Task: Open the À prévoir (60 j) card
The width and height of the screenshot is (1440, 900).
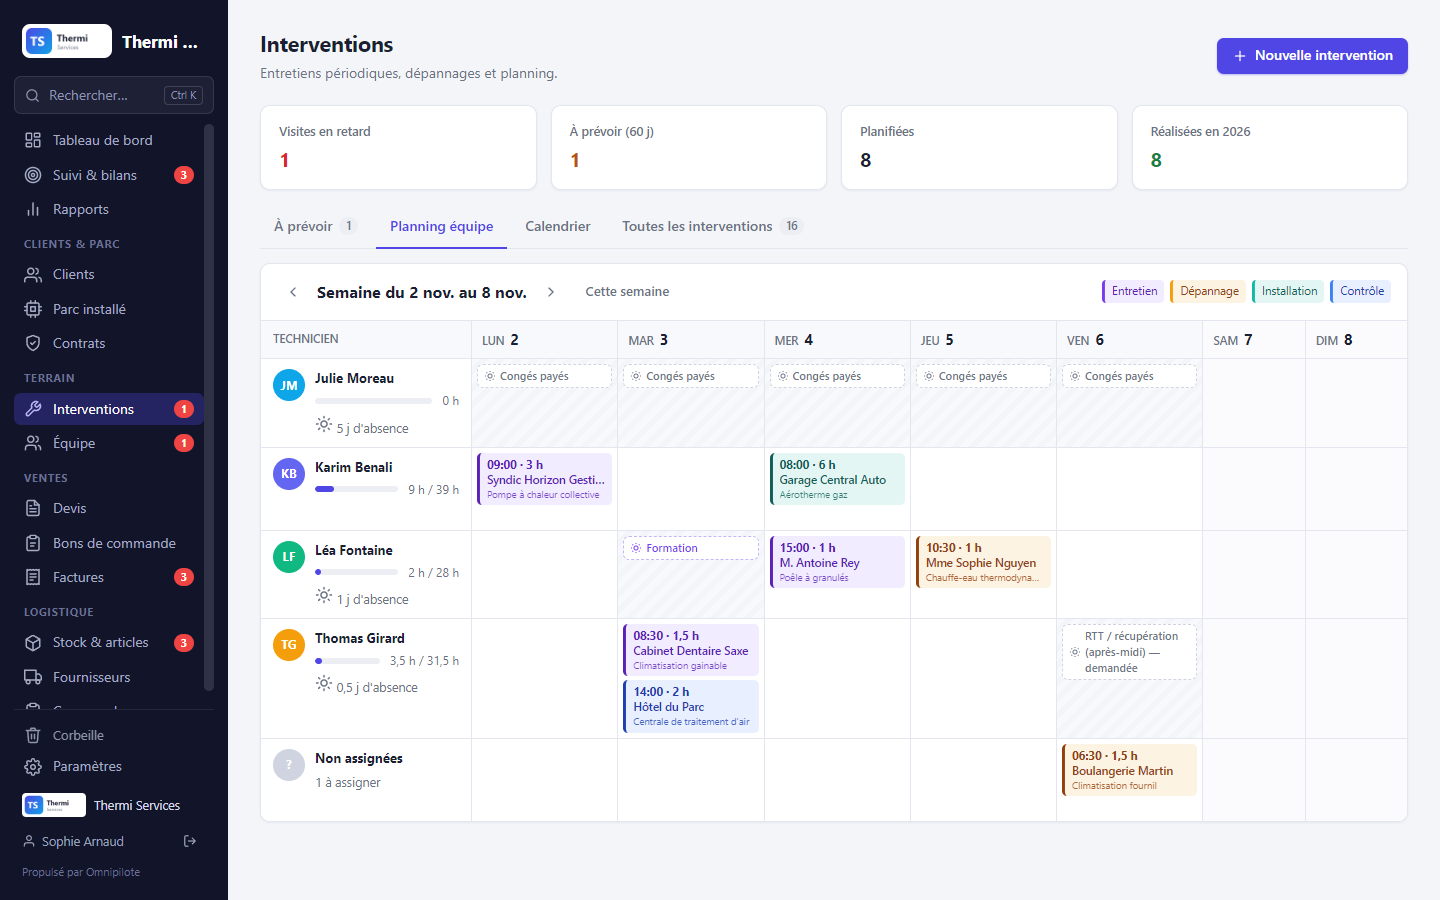Action: click(689, 147)
